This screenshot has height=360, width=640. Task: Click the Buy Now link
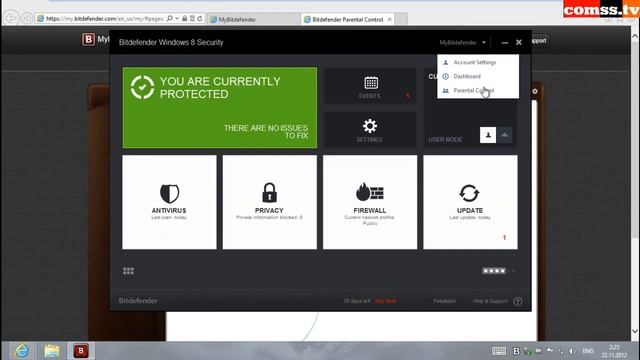pos(385,301)
